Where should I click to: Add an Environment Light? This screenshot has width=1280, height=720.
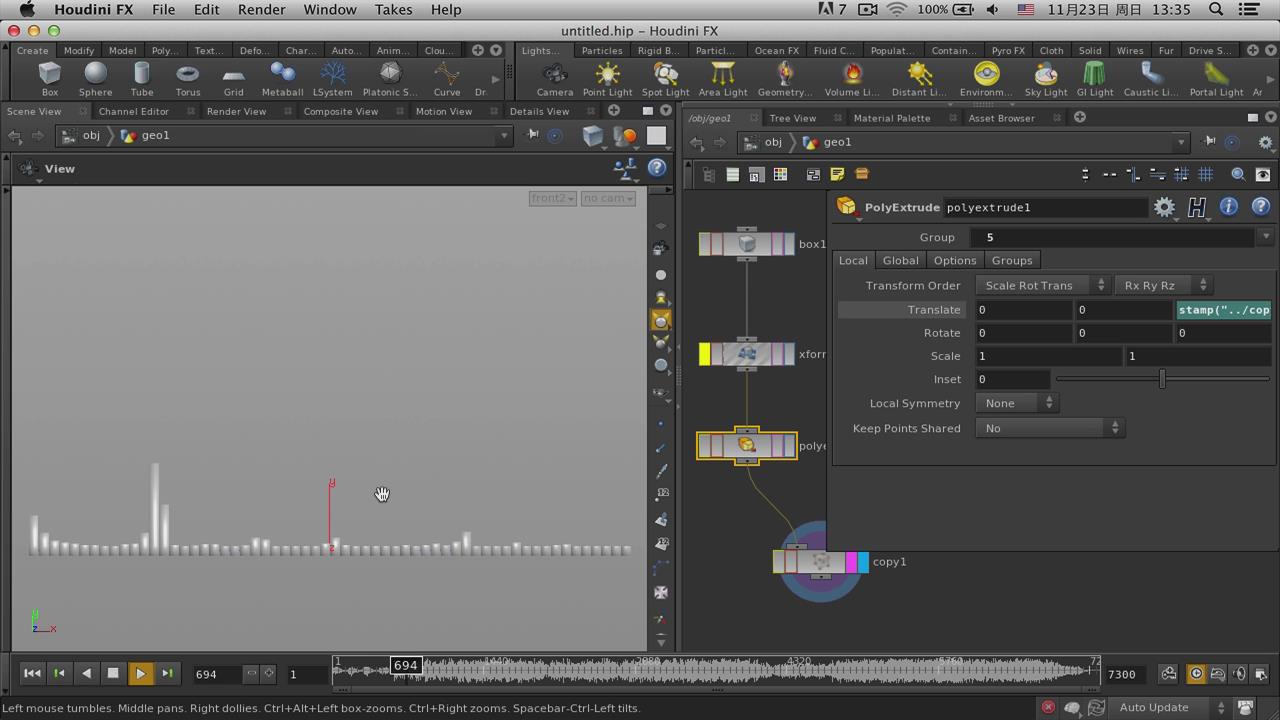coord(986,79)
